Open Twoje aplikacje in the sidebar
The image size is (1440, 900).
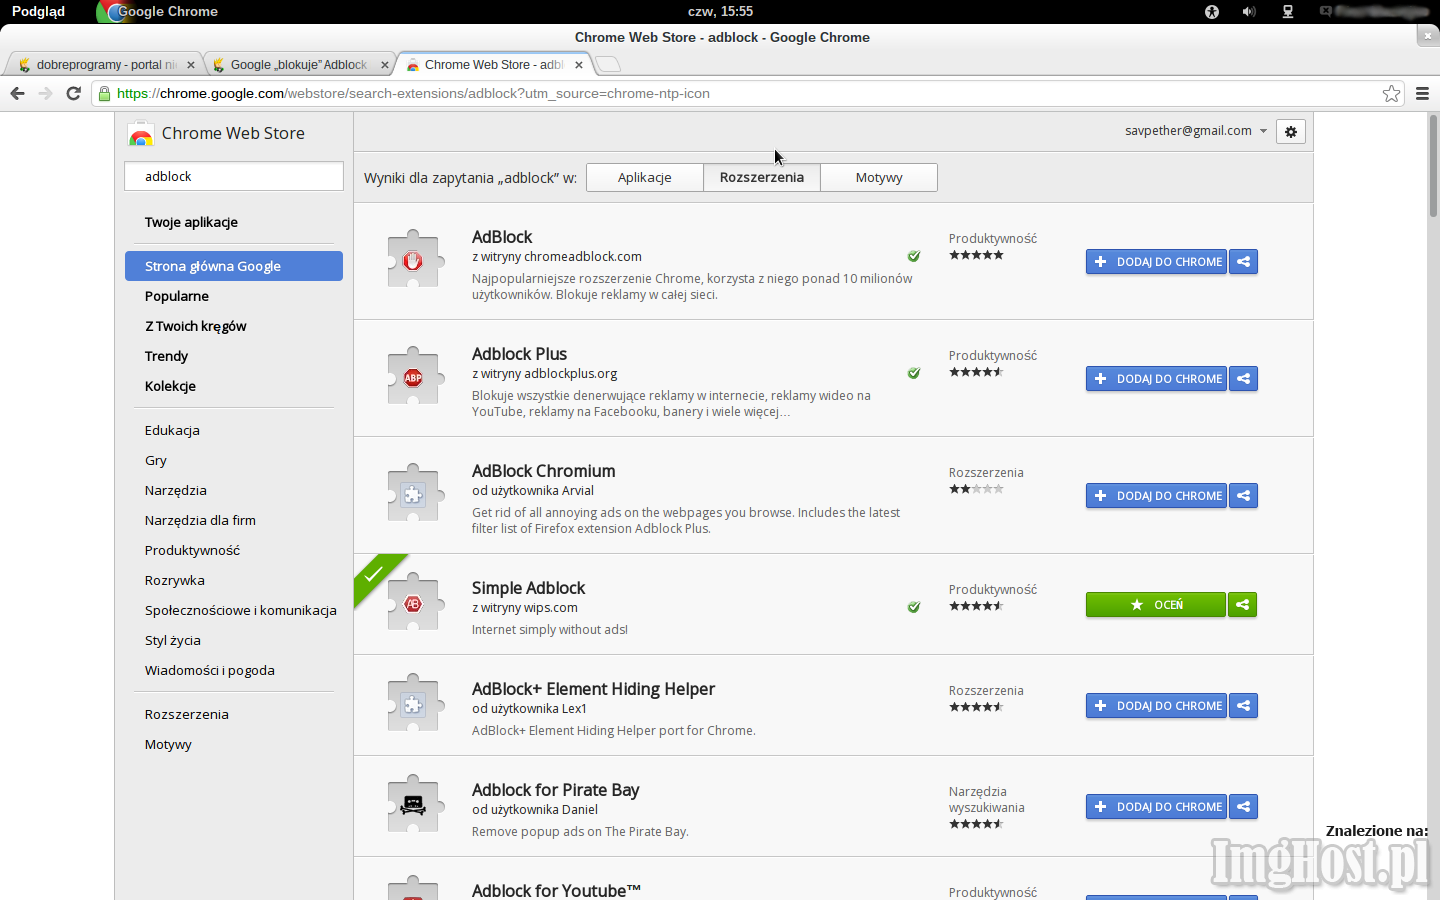point(191,222)
